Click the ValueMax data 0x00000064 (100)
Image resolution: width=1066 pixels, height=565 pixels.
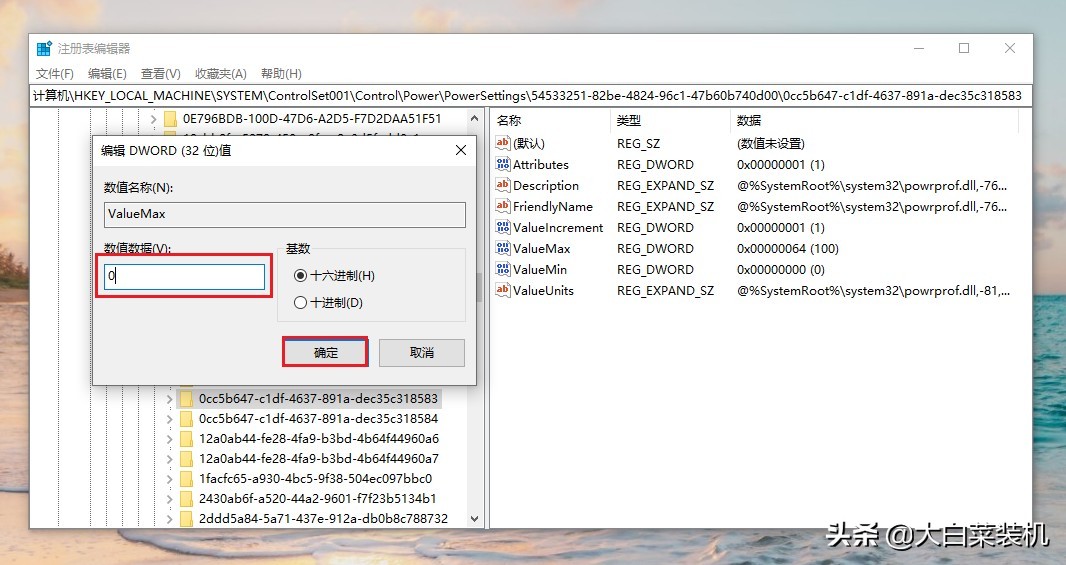[787, 249]
